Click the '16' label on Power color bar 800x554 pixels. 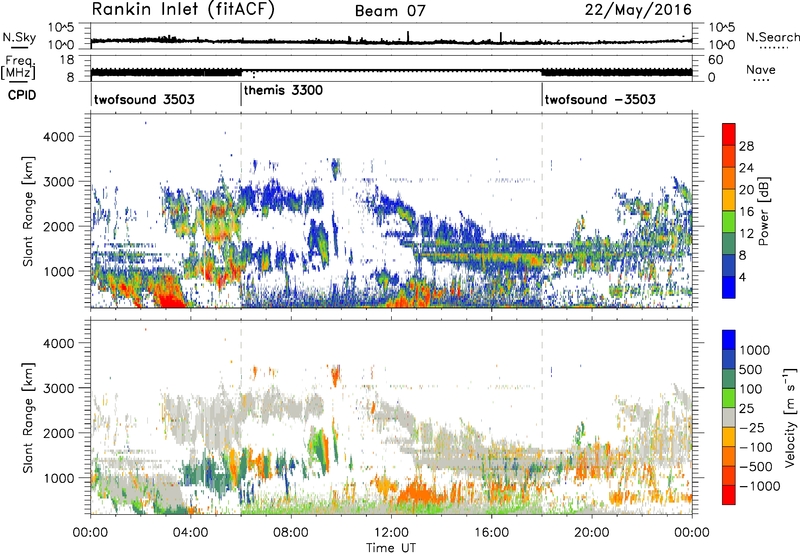click(x=746, y=212)
